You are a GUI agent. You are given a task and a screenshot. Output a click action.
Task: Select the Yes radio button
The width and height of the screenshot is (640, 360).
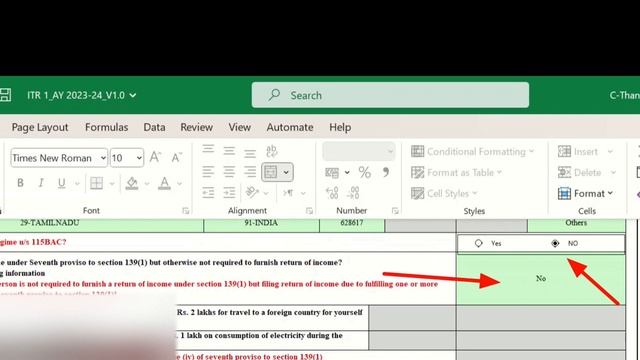coord(478,243)
